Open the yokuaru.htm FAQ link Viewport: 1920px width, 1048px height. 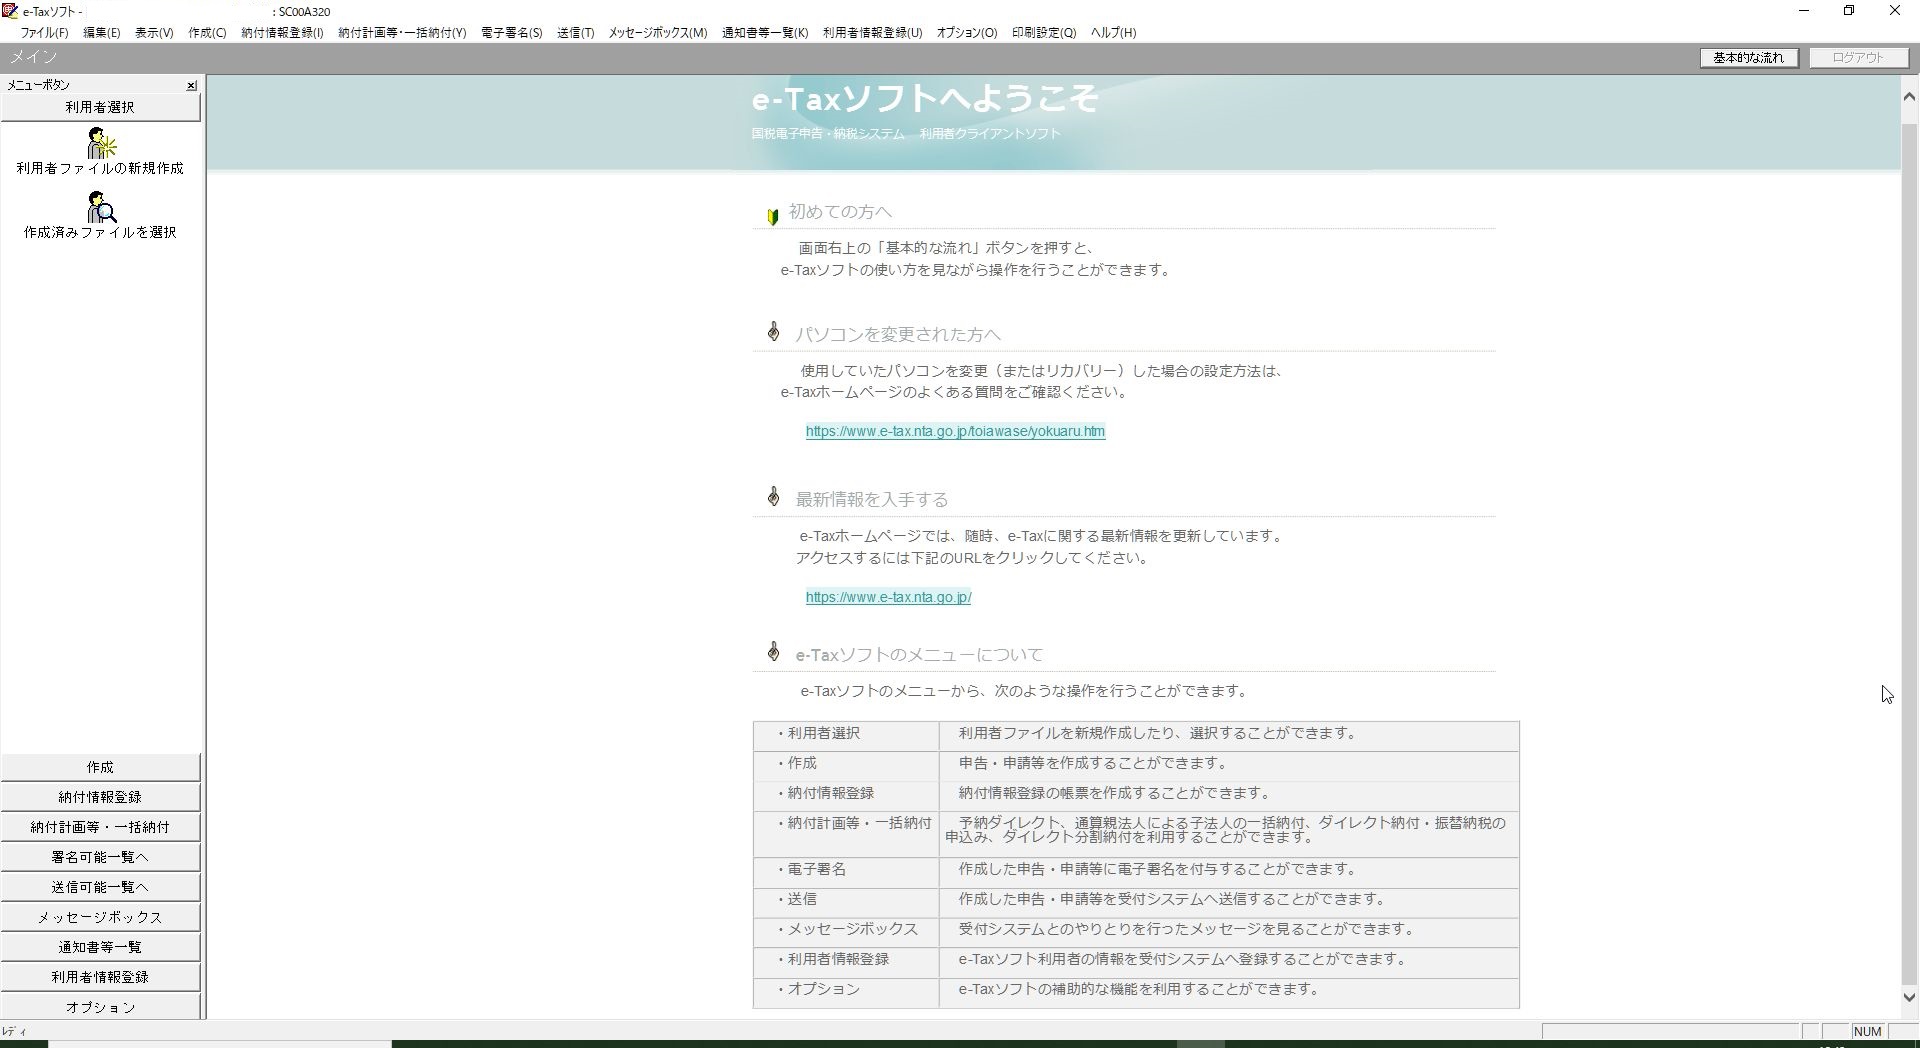(x=955, y=431)
